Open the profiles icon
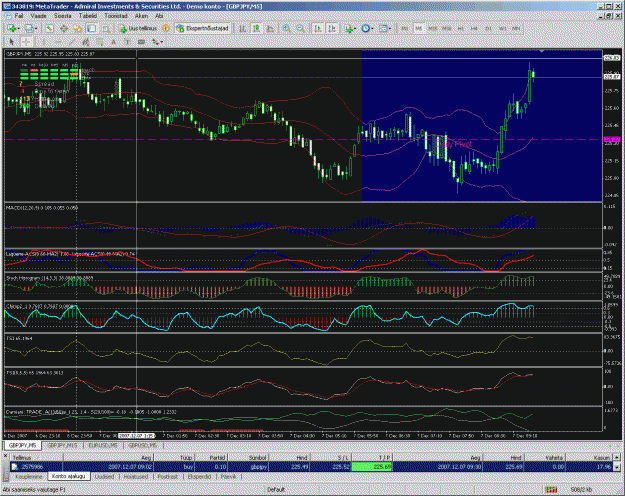Image resolution: width=625 pixels, height=496 pixels. click(x=29, y=28)
